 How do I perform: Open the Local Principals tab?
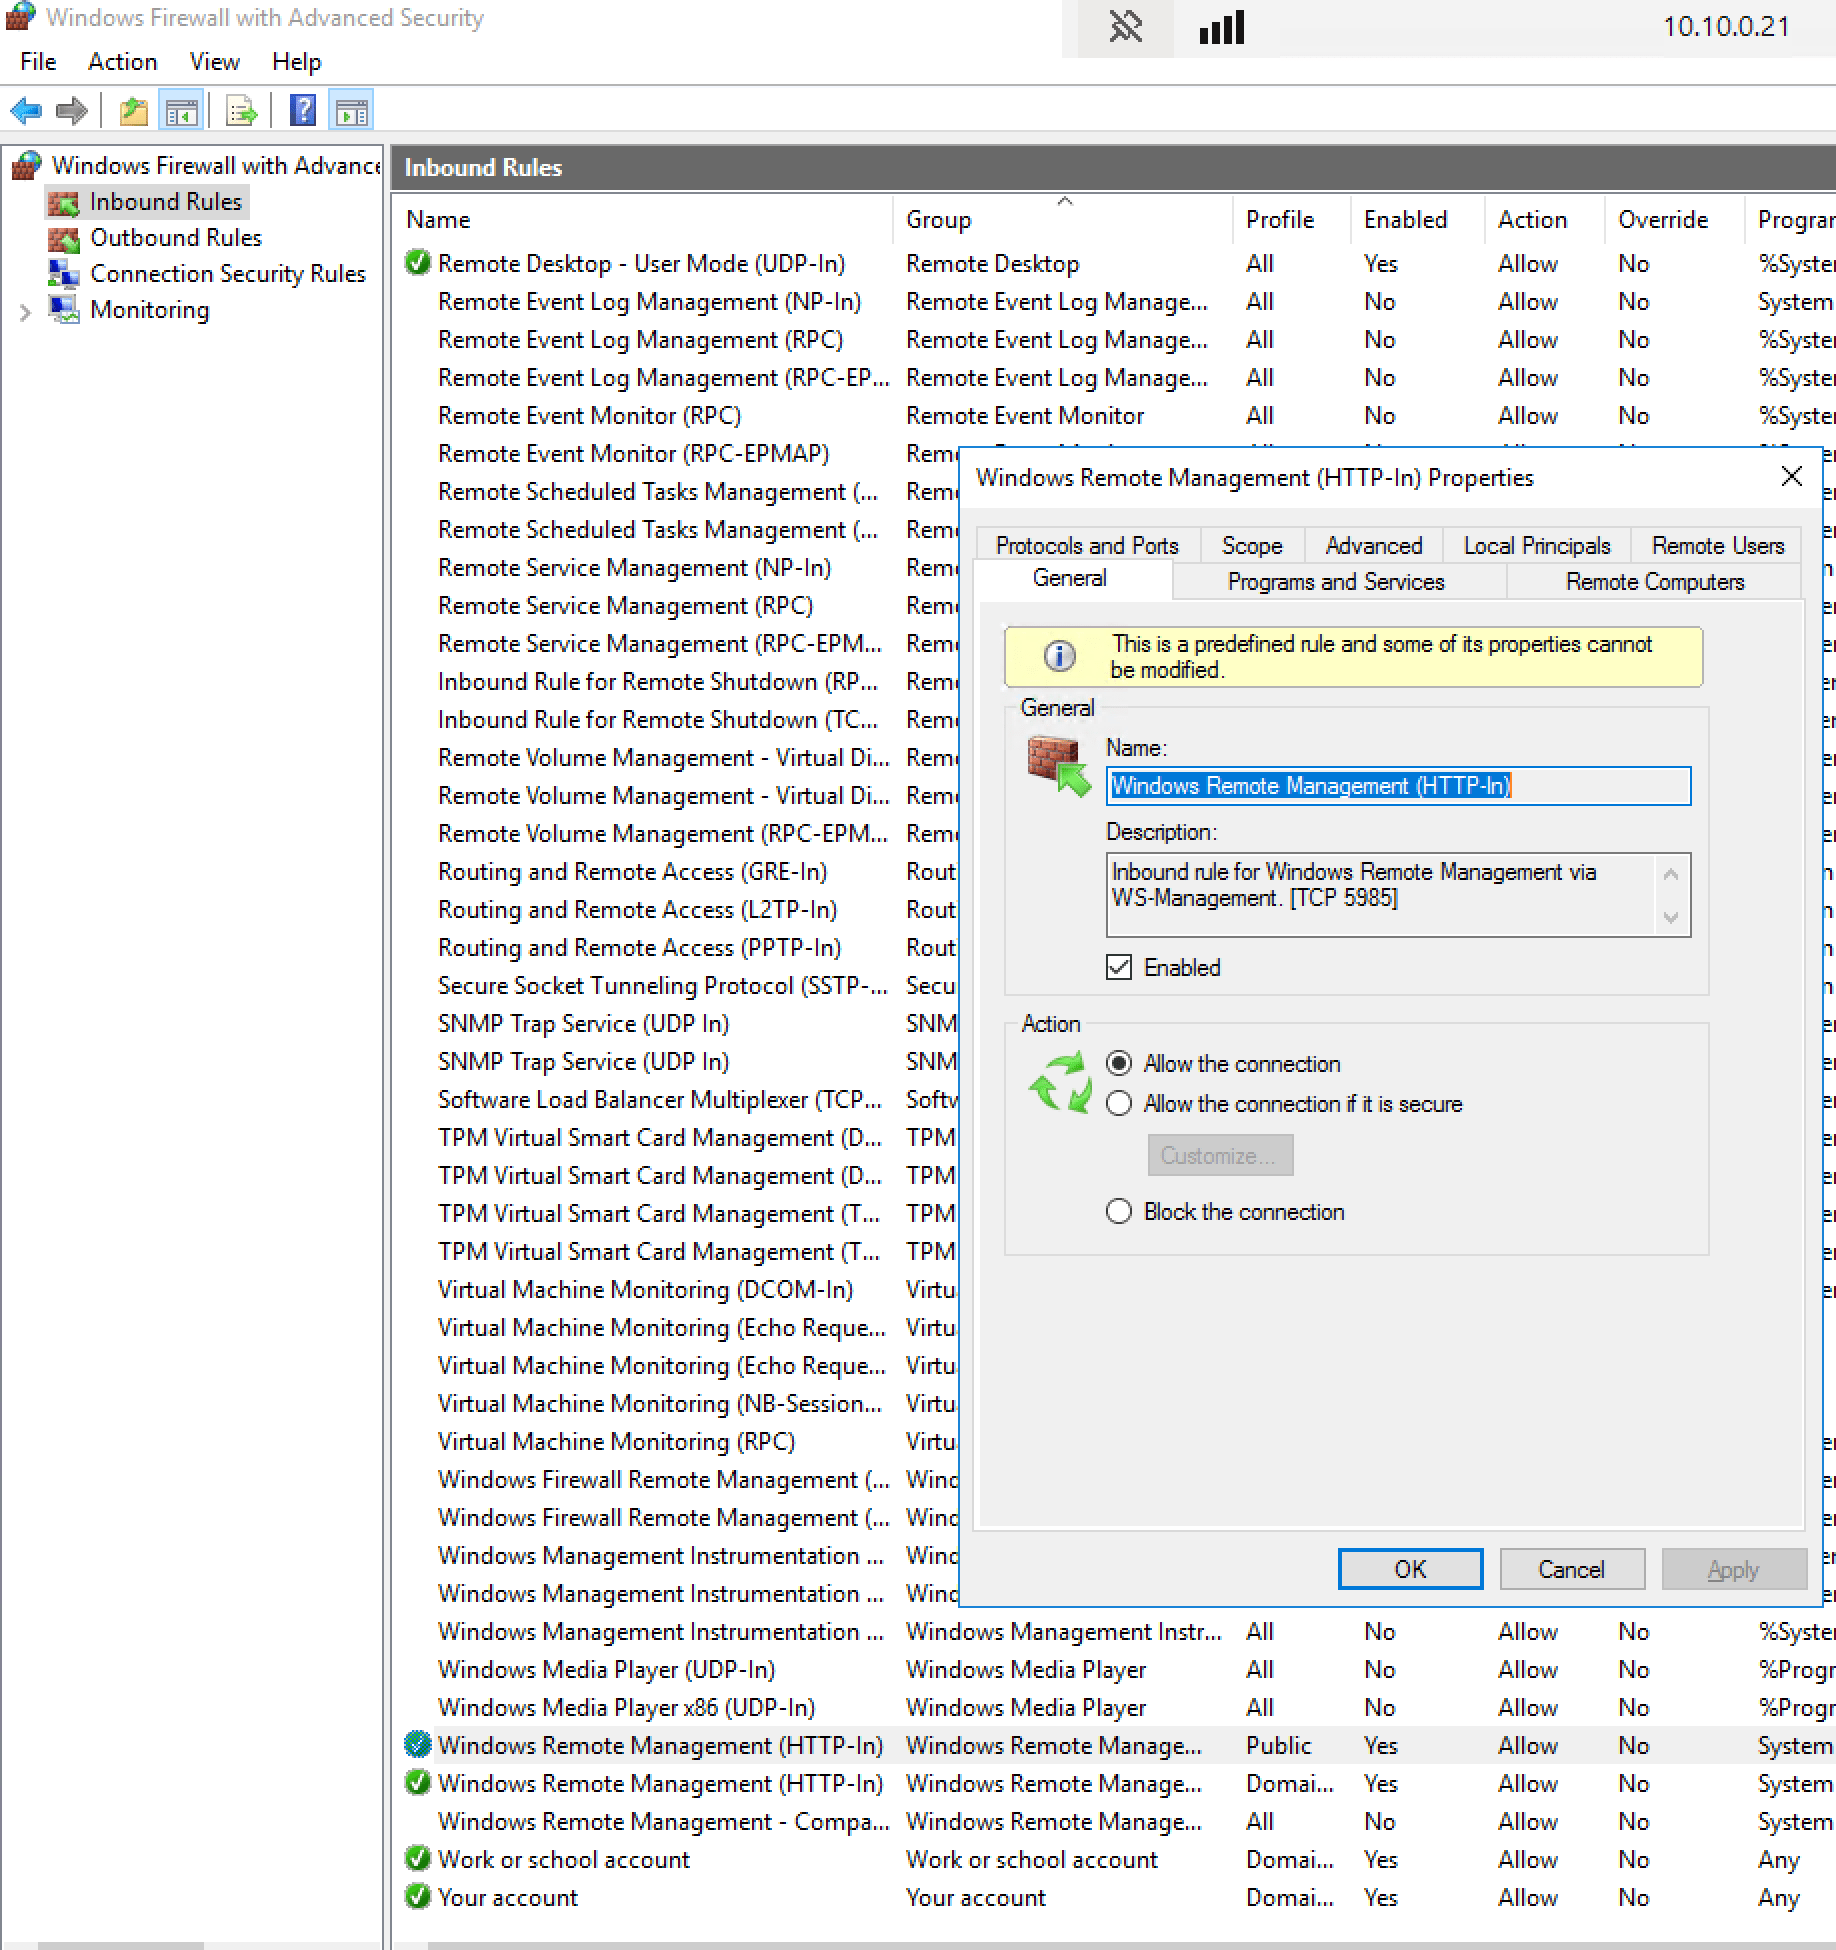click(x=1536, y=545)
